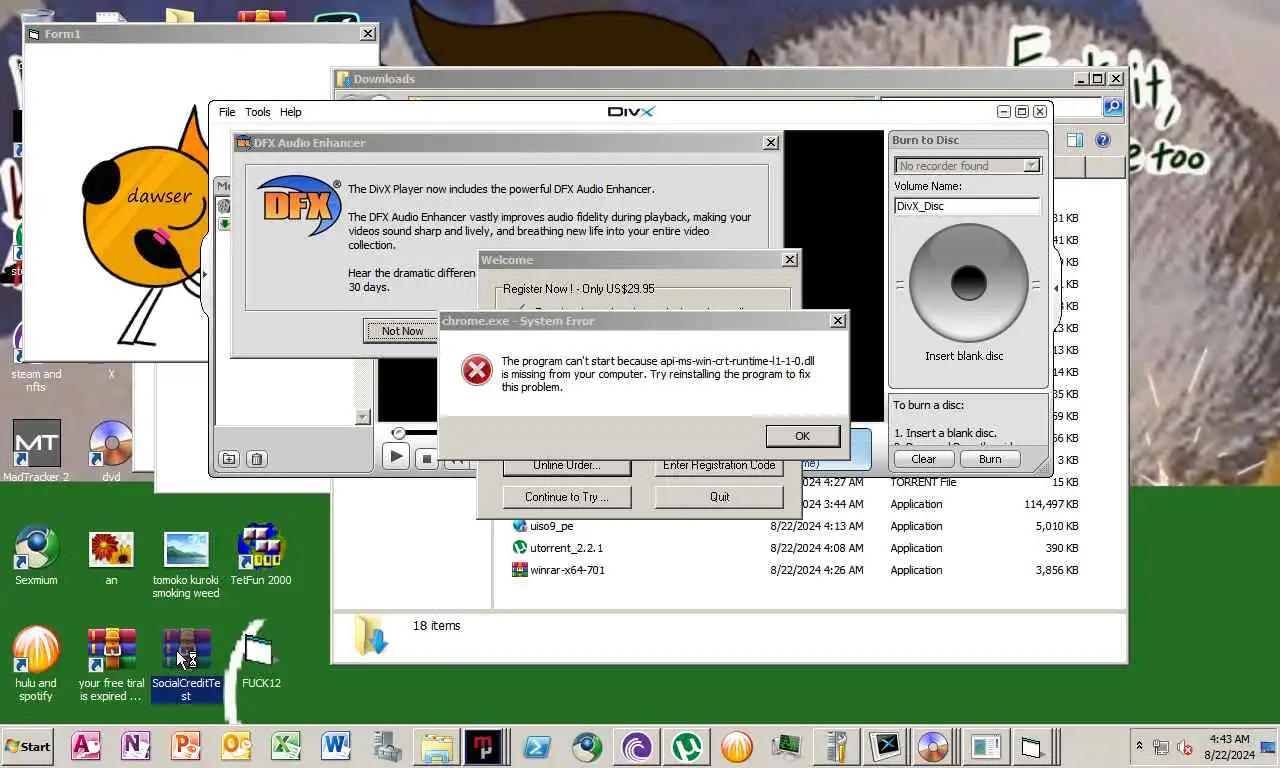The image size is (1280, 768).
Task: Click Burn in Burn to Disc panel
Action: [990, 459]
